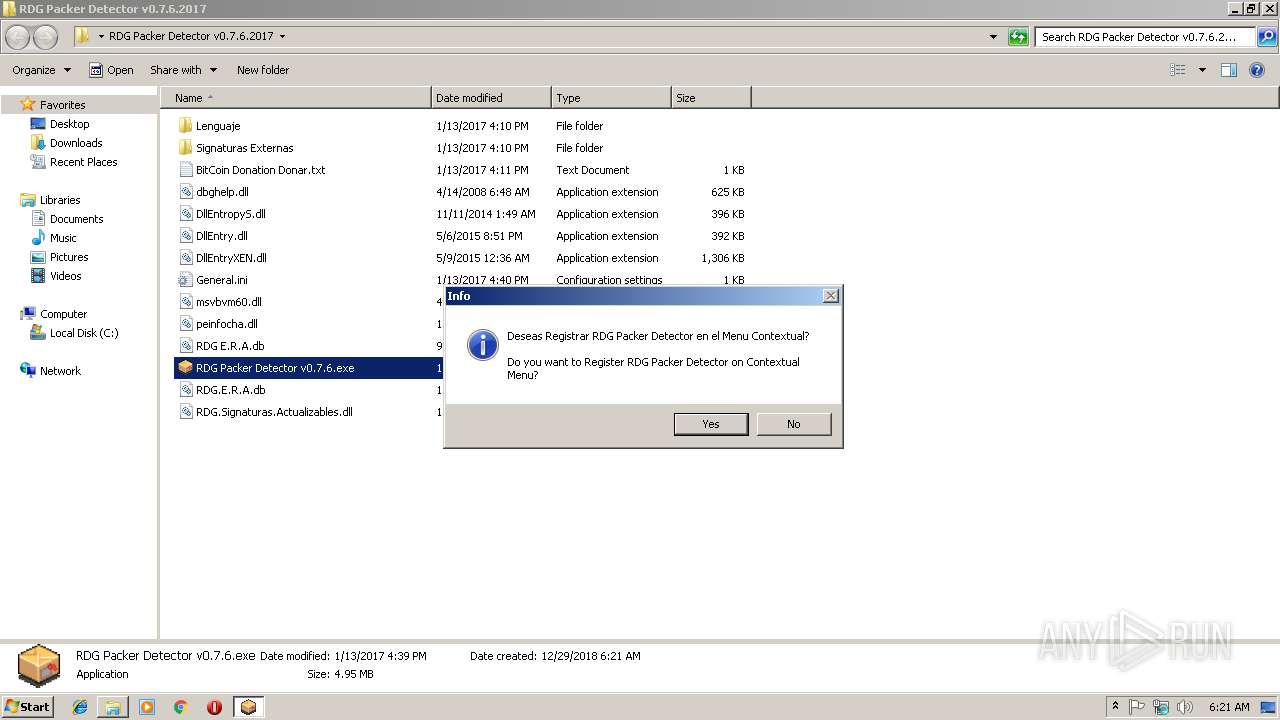Open Recent Places in navigation pane
This screenshot has height=720, width=1280.
(x=83, y=162)
